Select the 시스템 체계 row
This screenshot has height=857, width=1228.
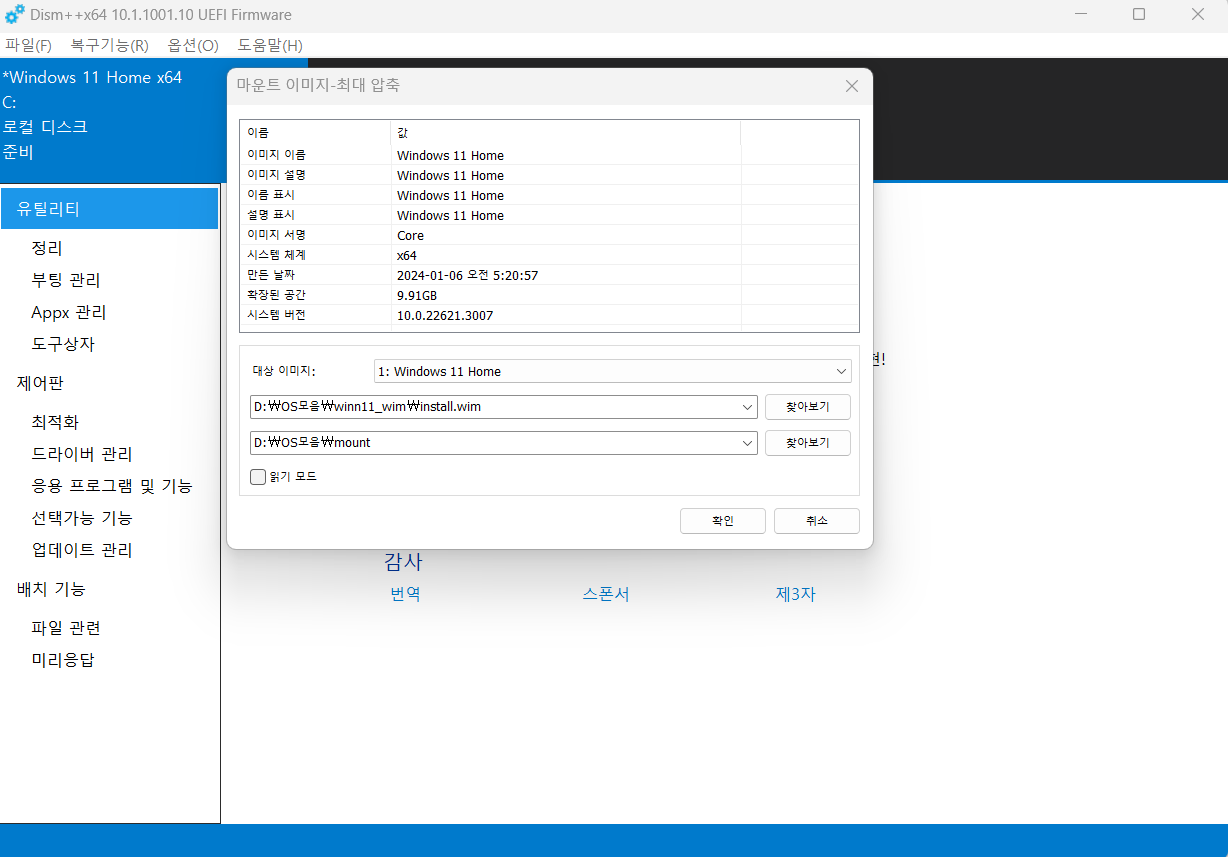pyautogui.click(x=549, y=255)
